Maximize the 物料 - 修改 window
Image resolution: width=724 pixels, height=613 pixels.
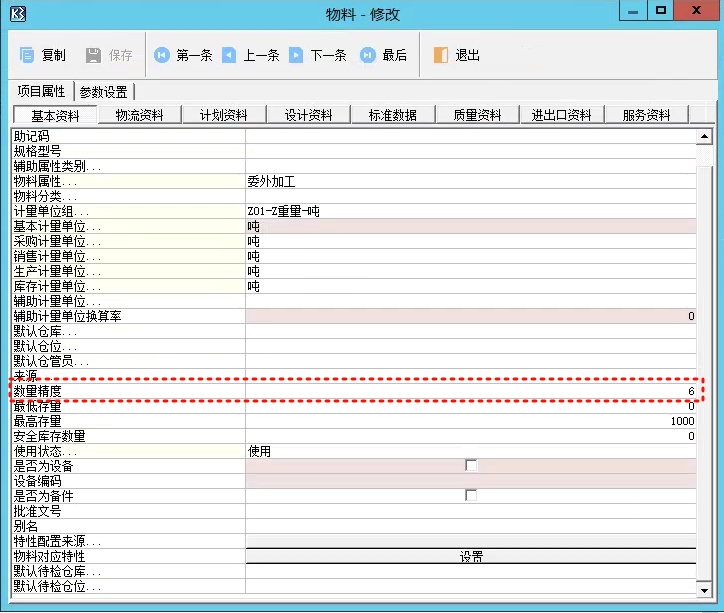point(661,11)
